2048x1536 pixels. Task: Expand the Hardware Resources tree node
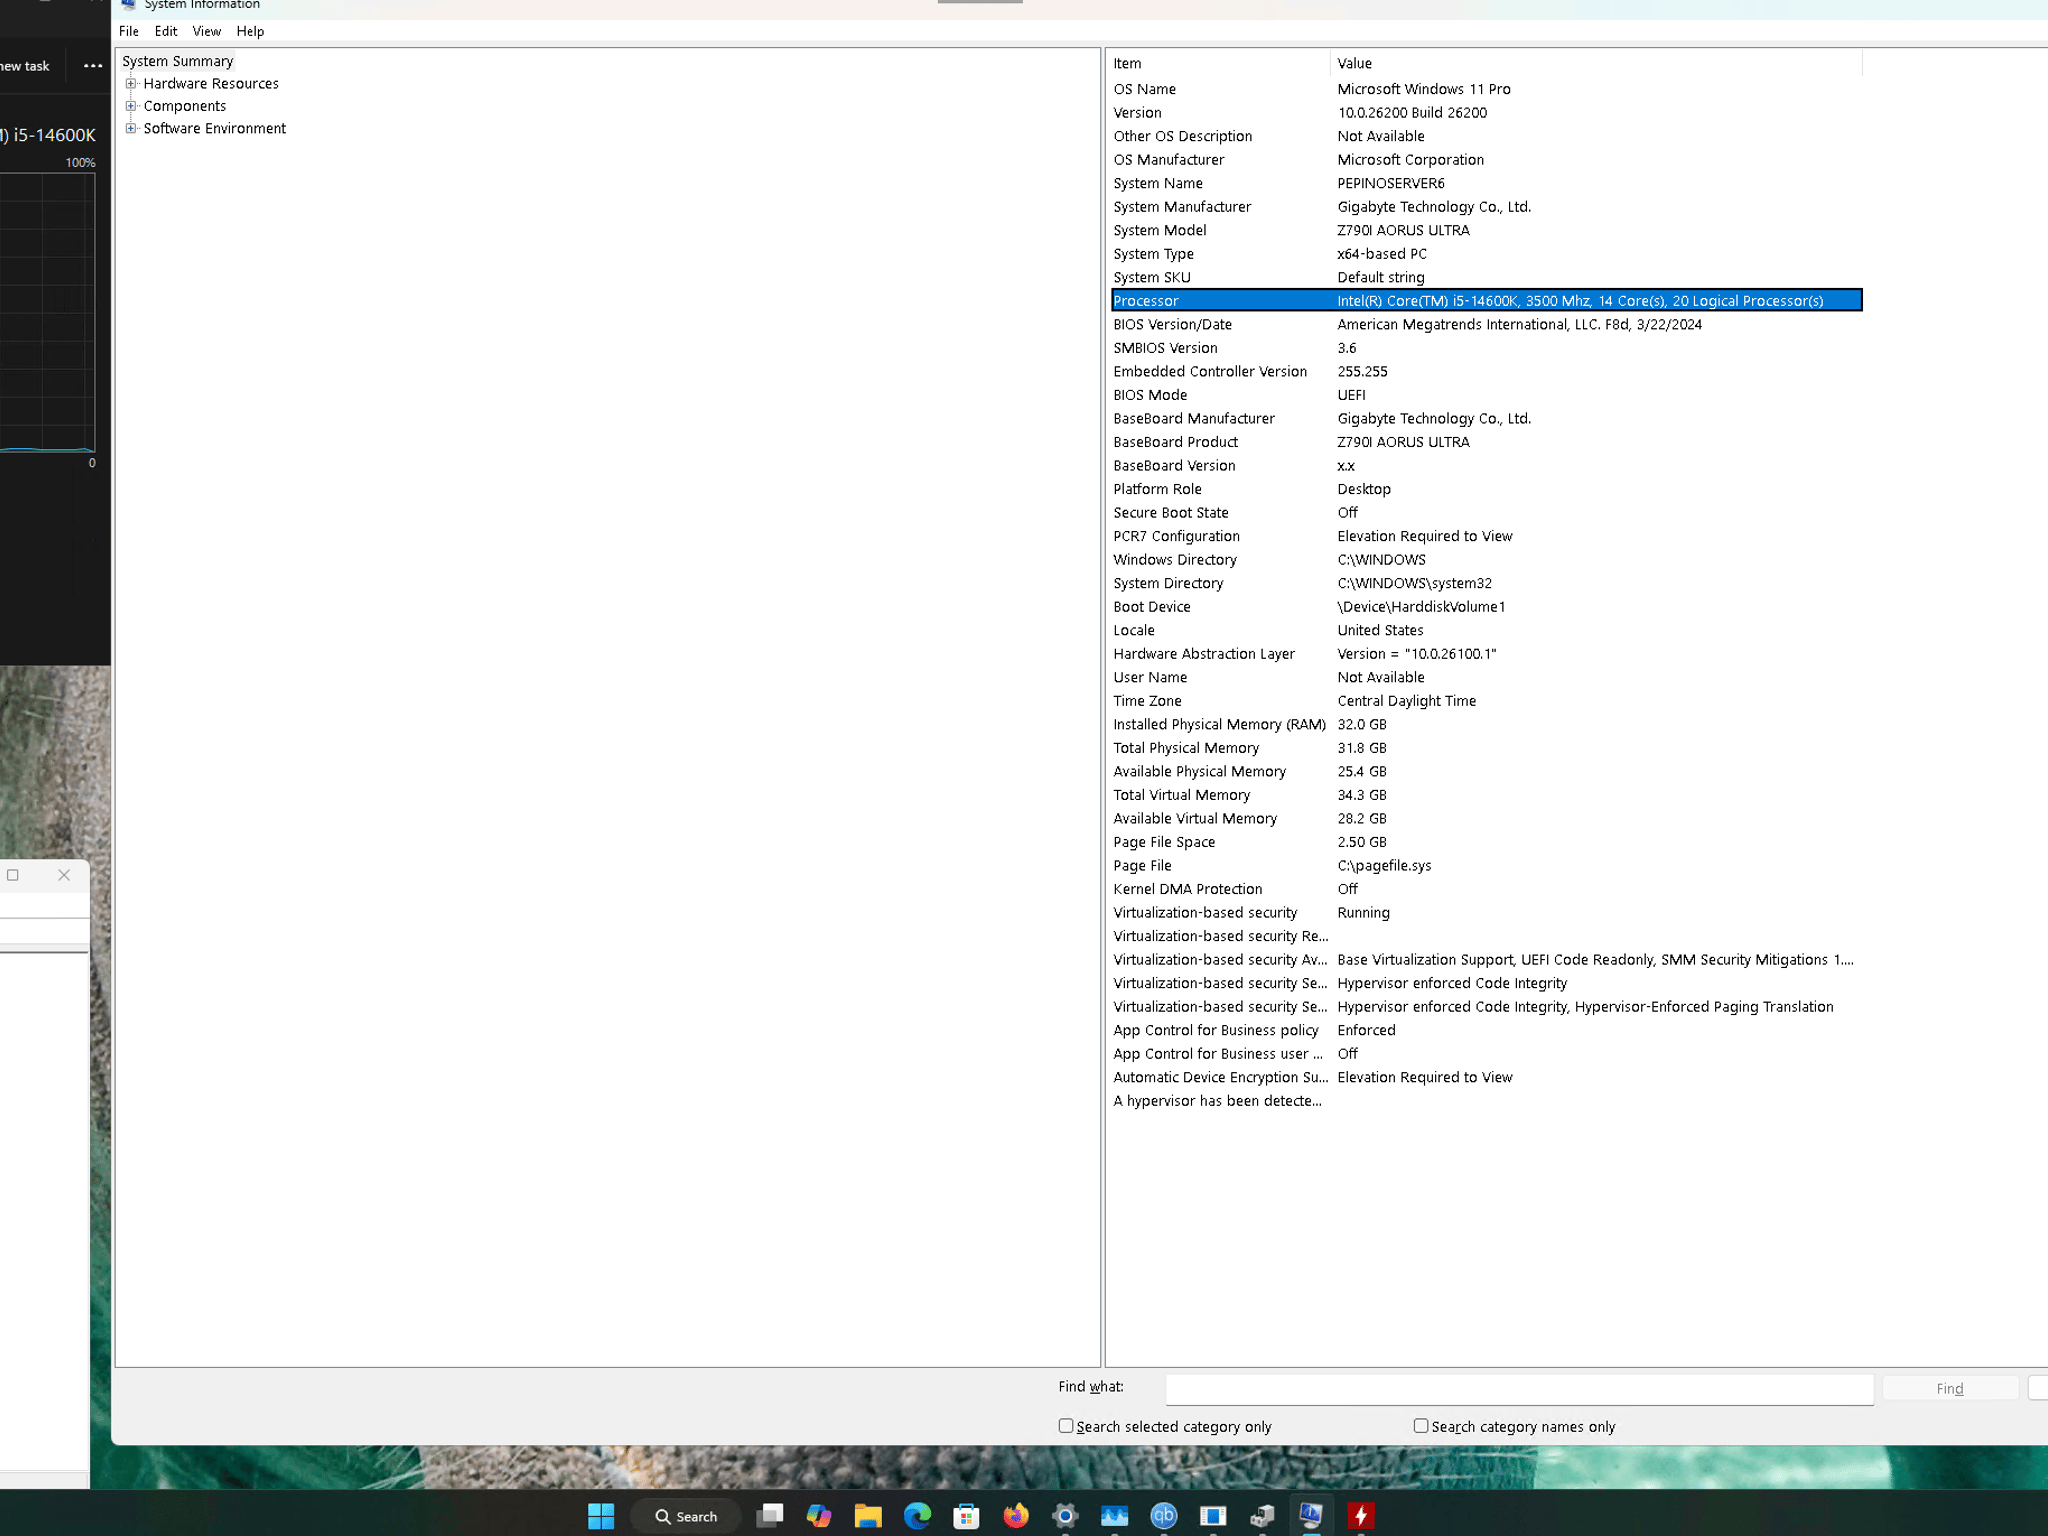click(x=131, y=84)
